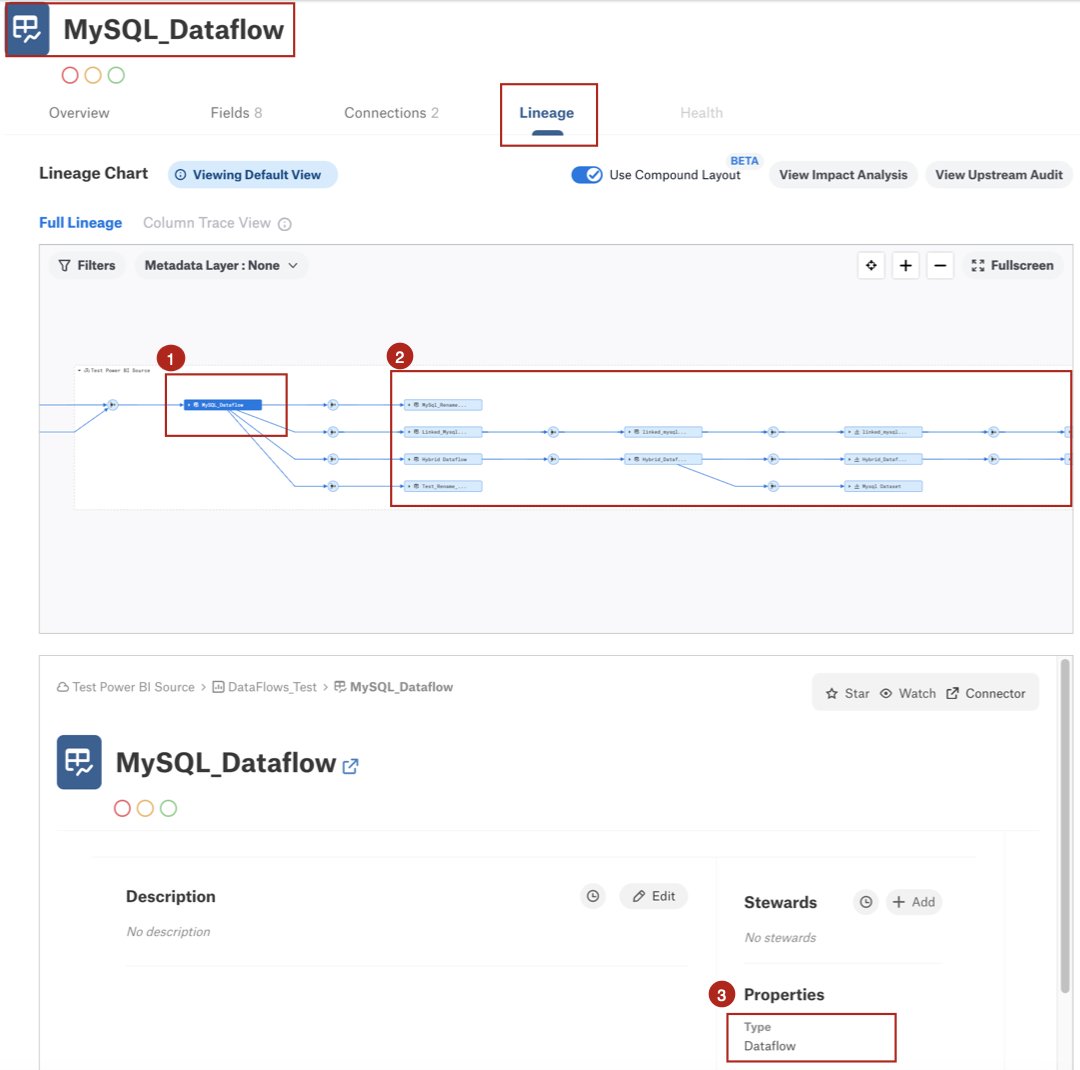Toggle the green flag circle in details panel

169,808
